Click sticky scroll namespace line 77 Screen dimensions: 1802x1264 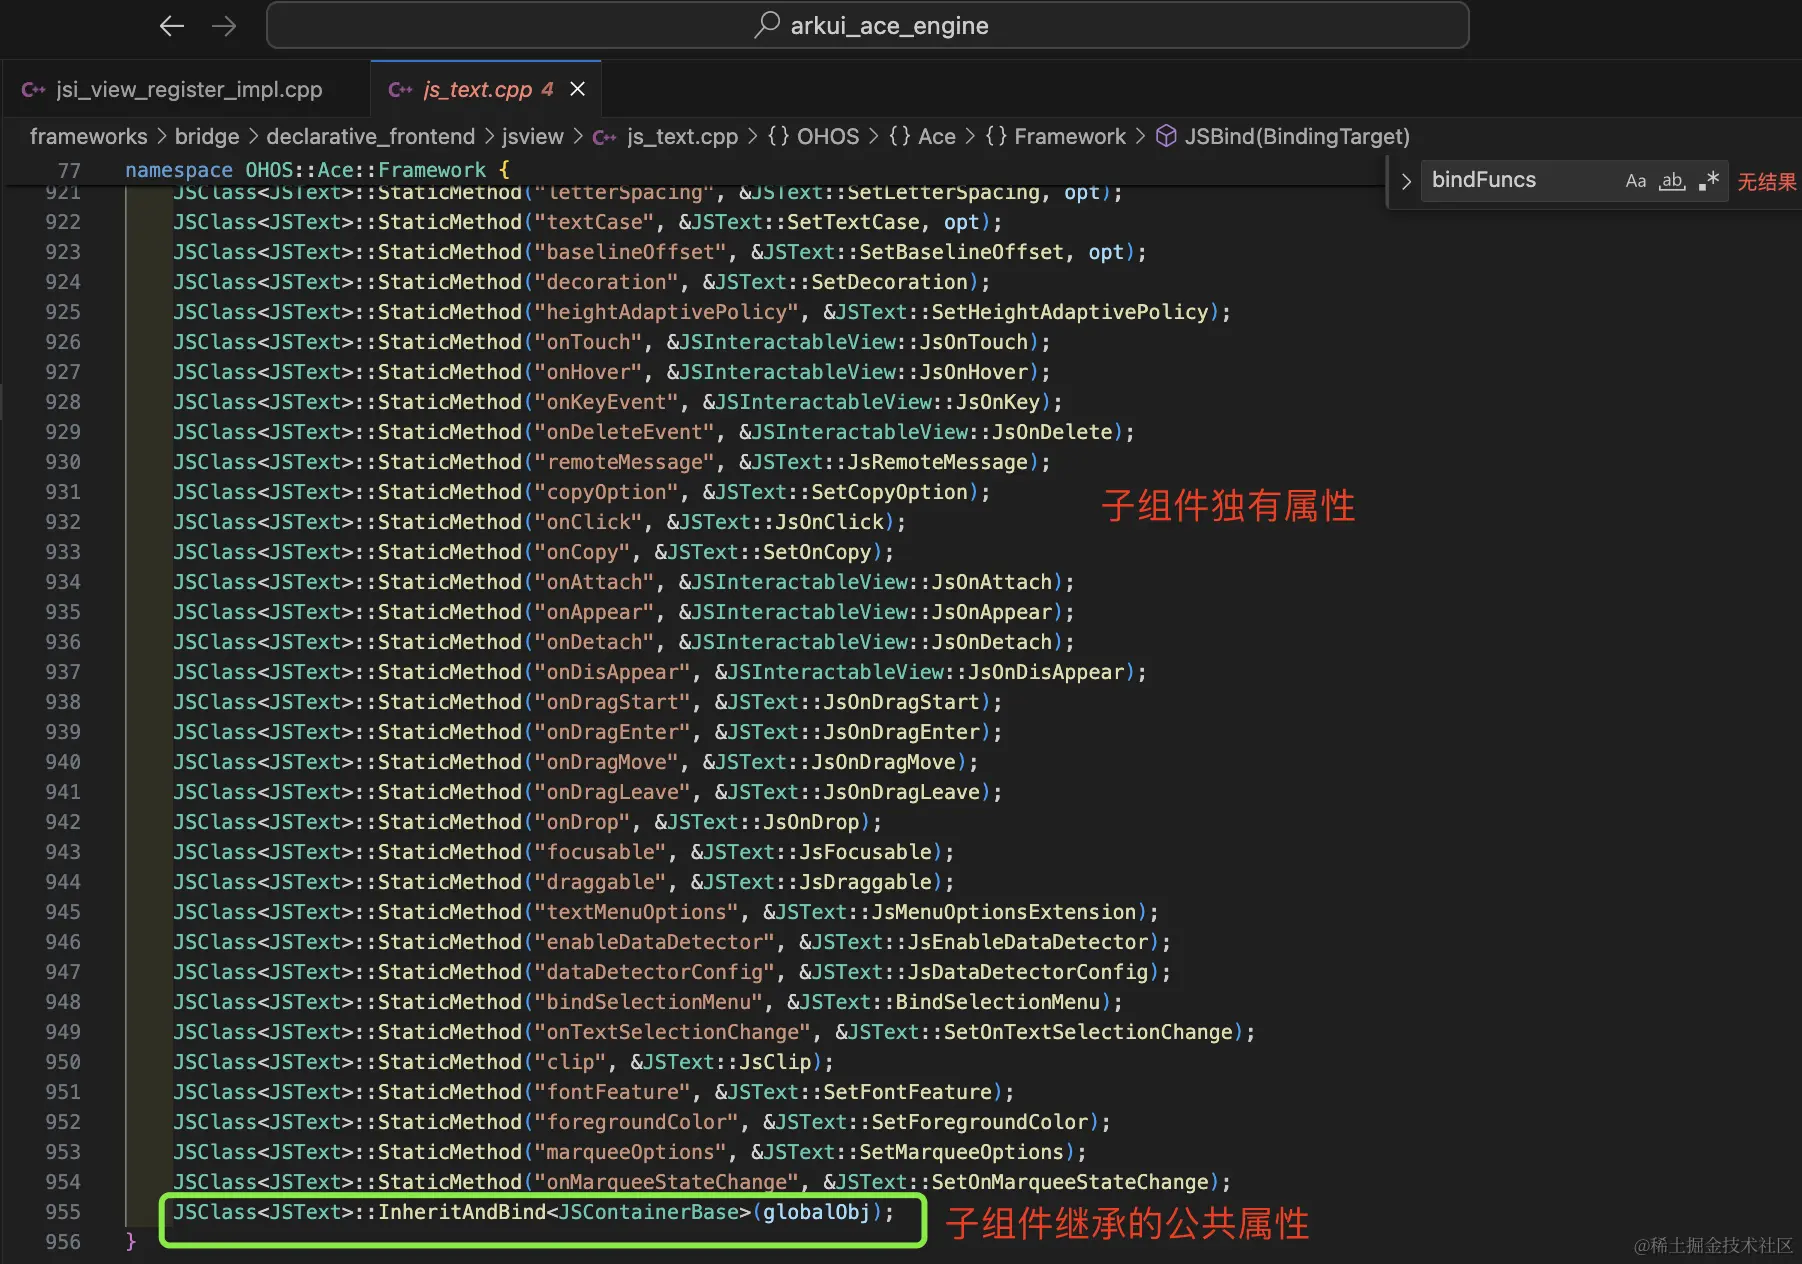[x=317, y=170]
